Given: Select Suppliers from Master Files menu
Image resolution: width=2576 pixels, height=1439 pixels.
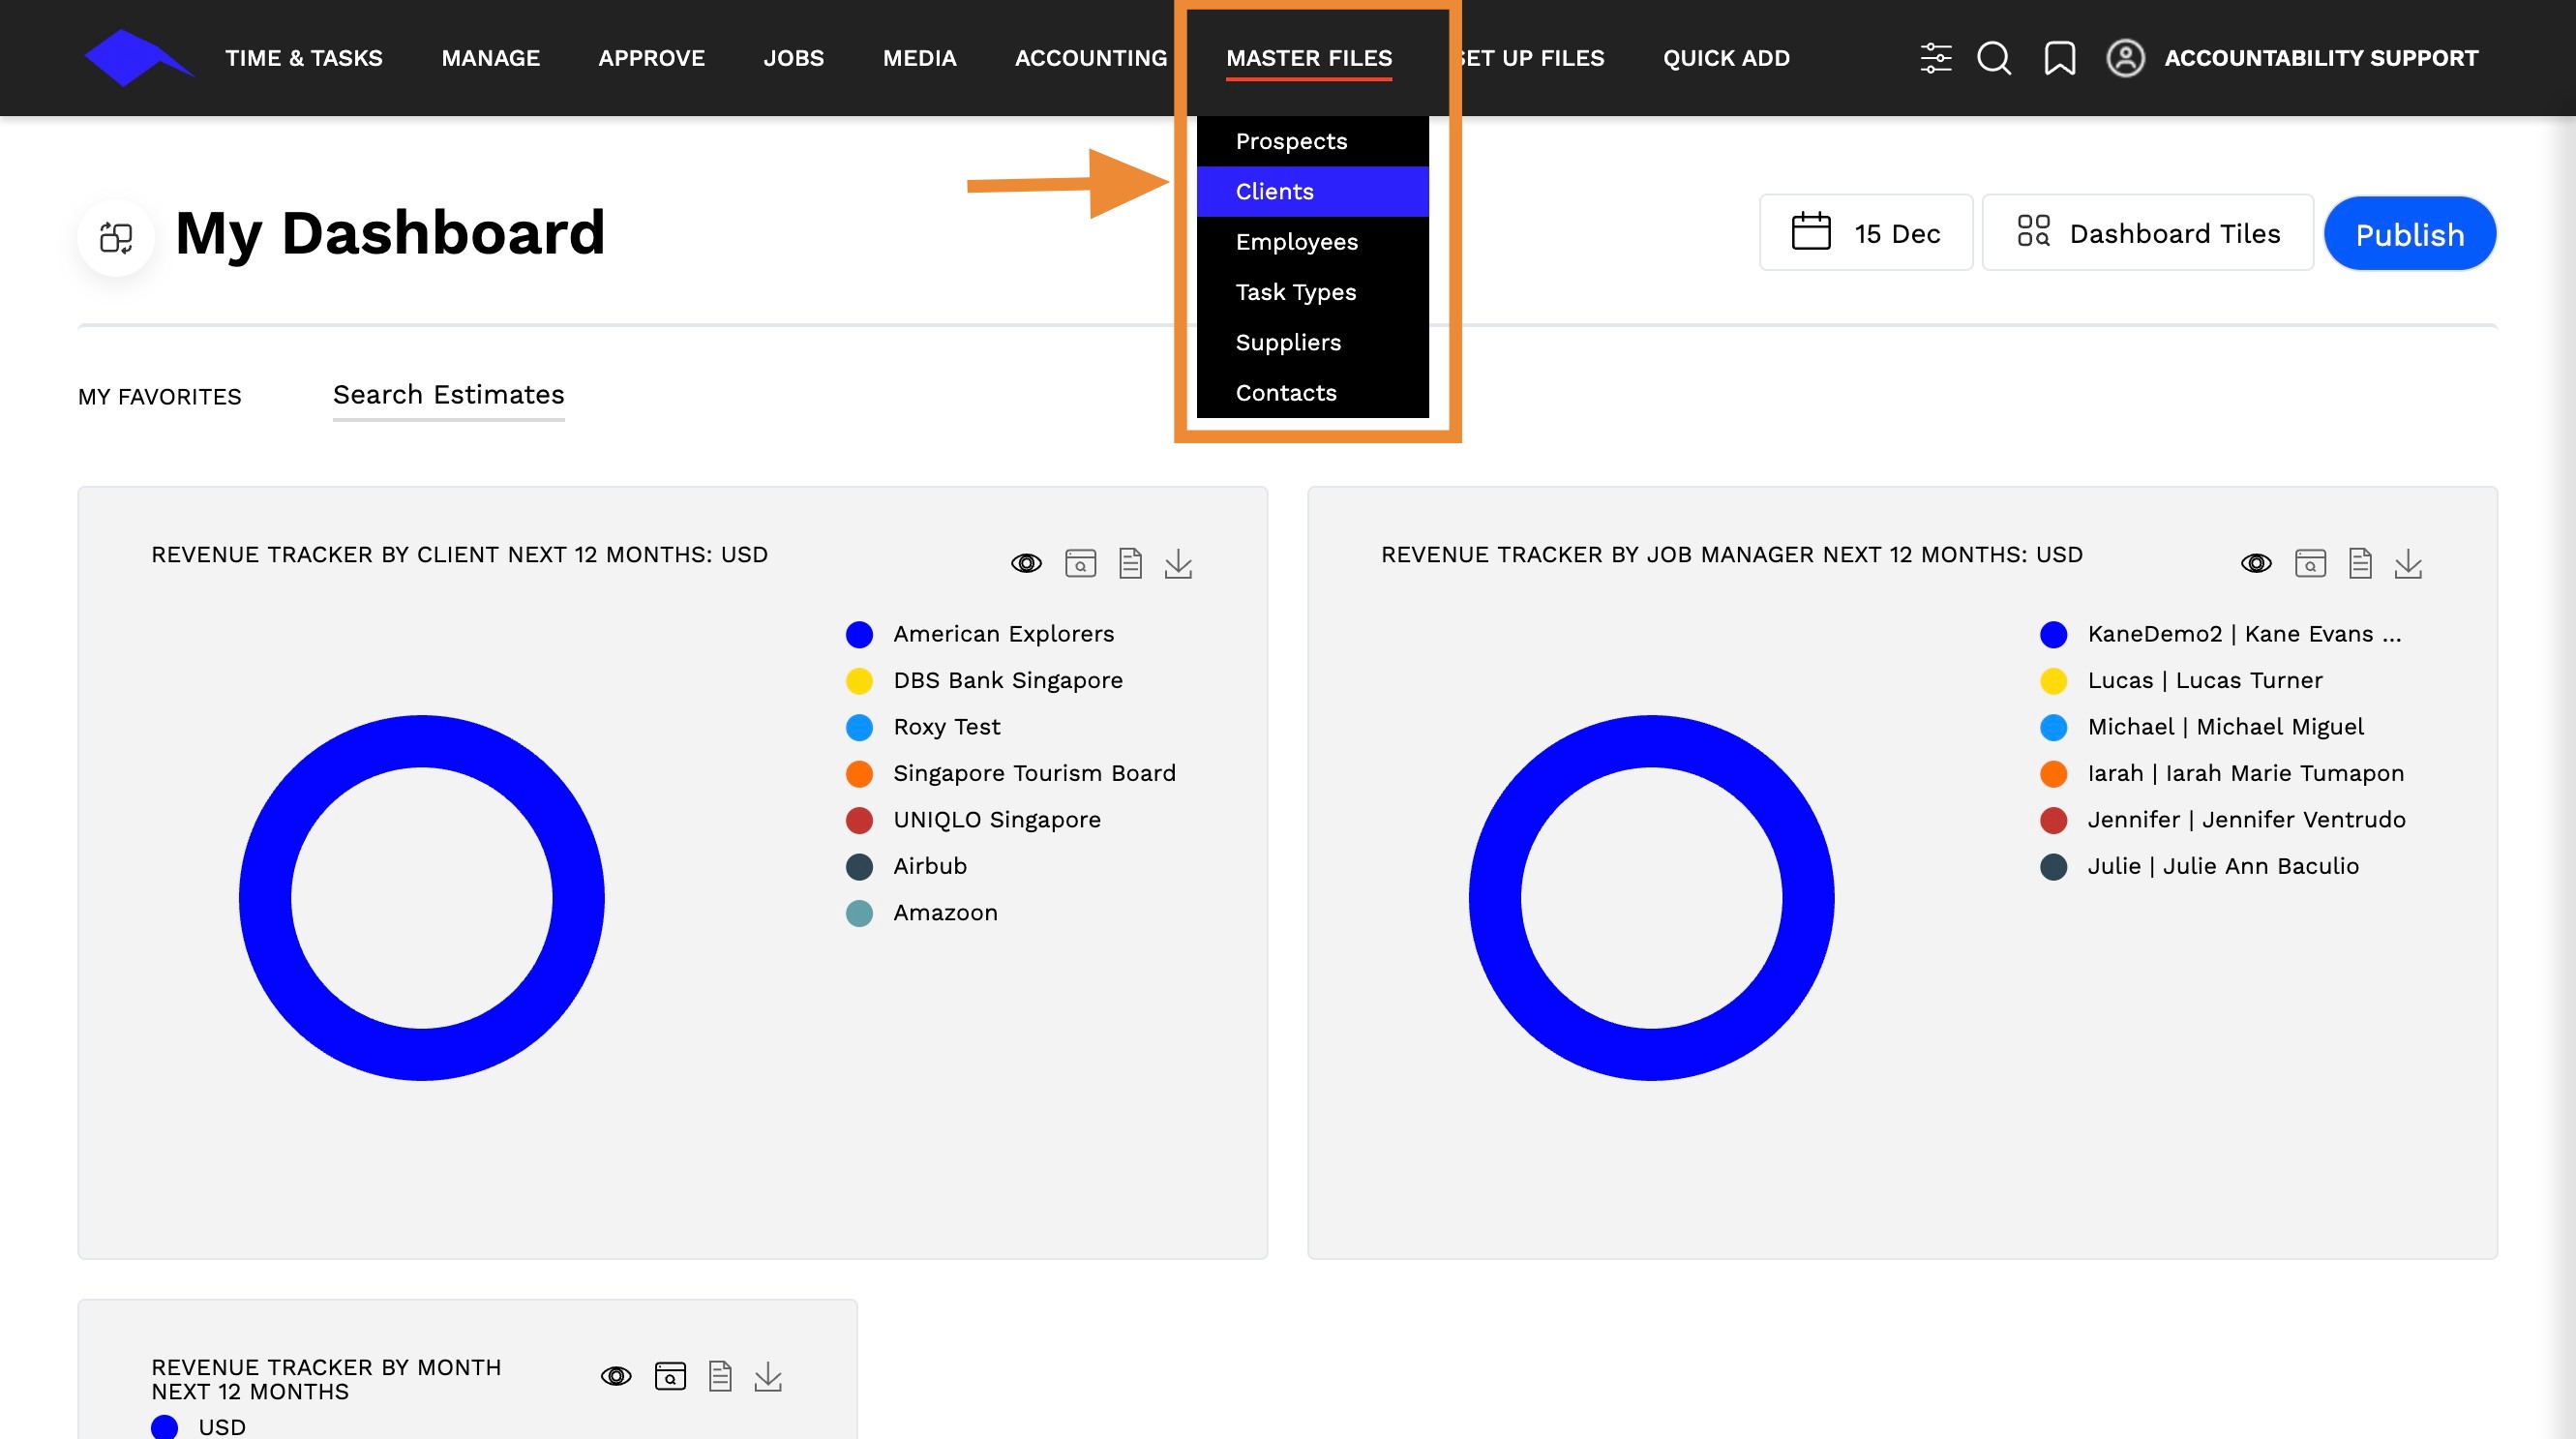Looking at the screenshot, I should tap(1313, 342).
